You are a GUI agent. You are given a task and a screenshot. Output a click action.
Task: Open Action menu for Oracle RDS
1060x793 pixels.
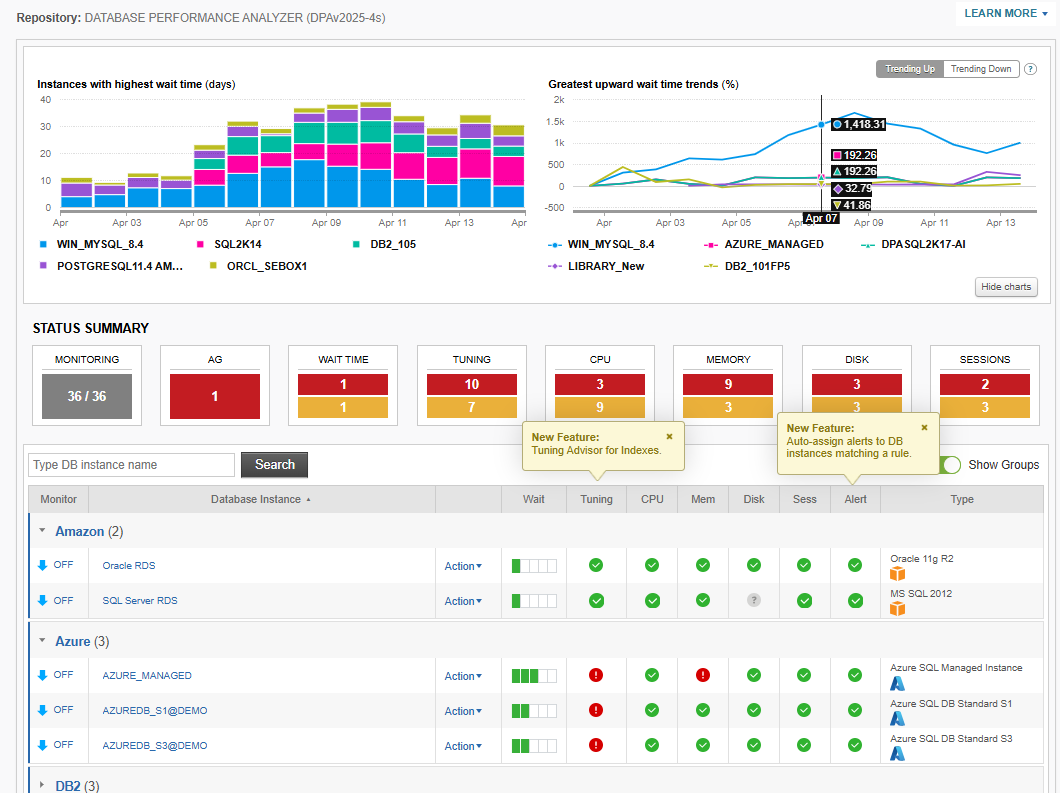tap(463, 567)
